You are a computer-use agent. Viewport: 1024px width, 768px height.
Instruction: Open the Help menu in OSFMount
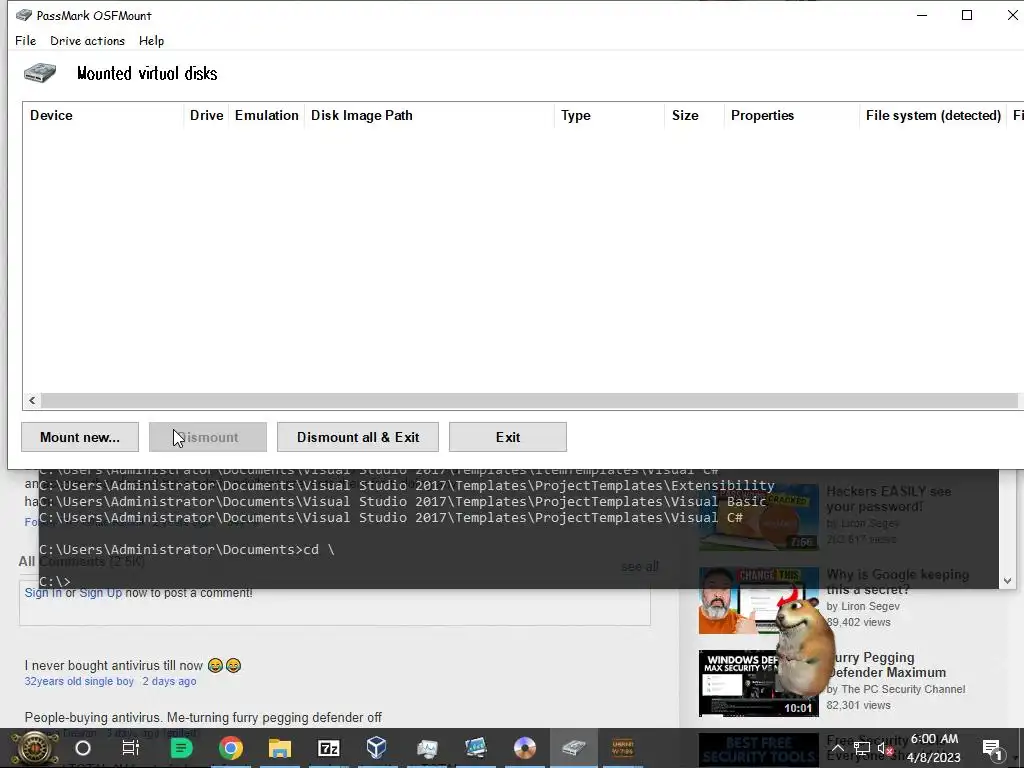click(x=152, y=40)
